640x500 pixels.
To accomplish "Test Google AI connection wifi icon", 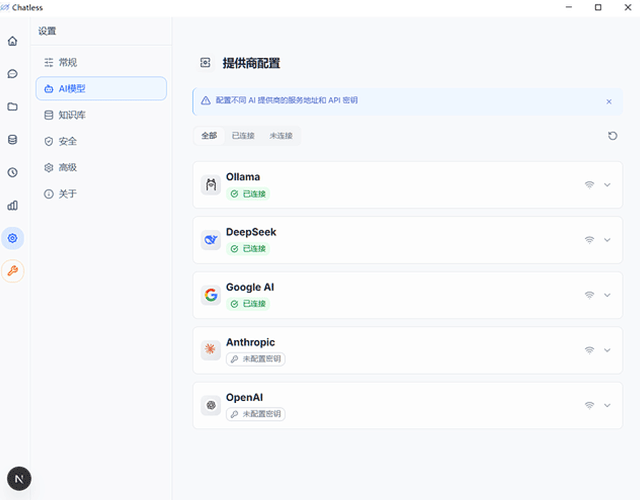I will tap(589, 295).
